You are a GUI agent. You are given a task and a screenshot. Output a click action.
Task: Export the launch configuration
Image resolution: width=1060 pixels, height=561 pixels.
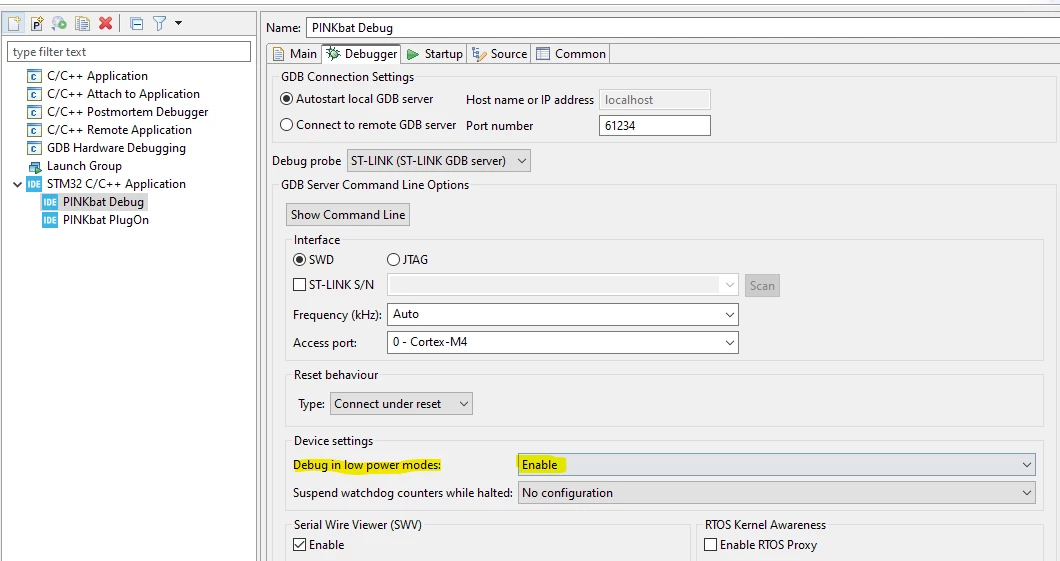(x=59, y=24)
